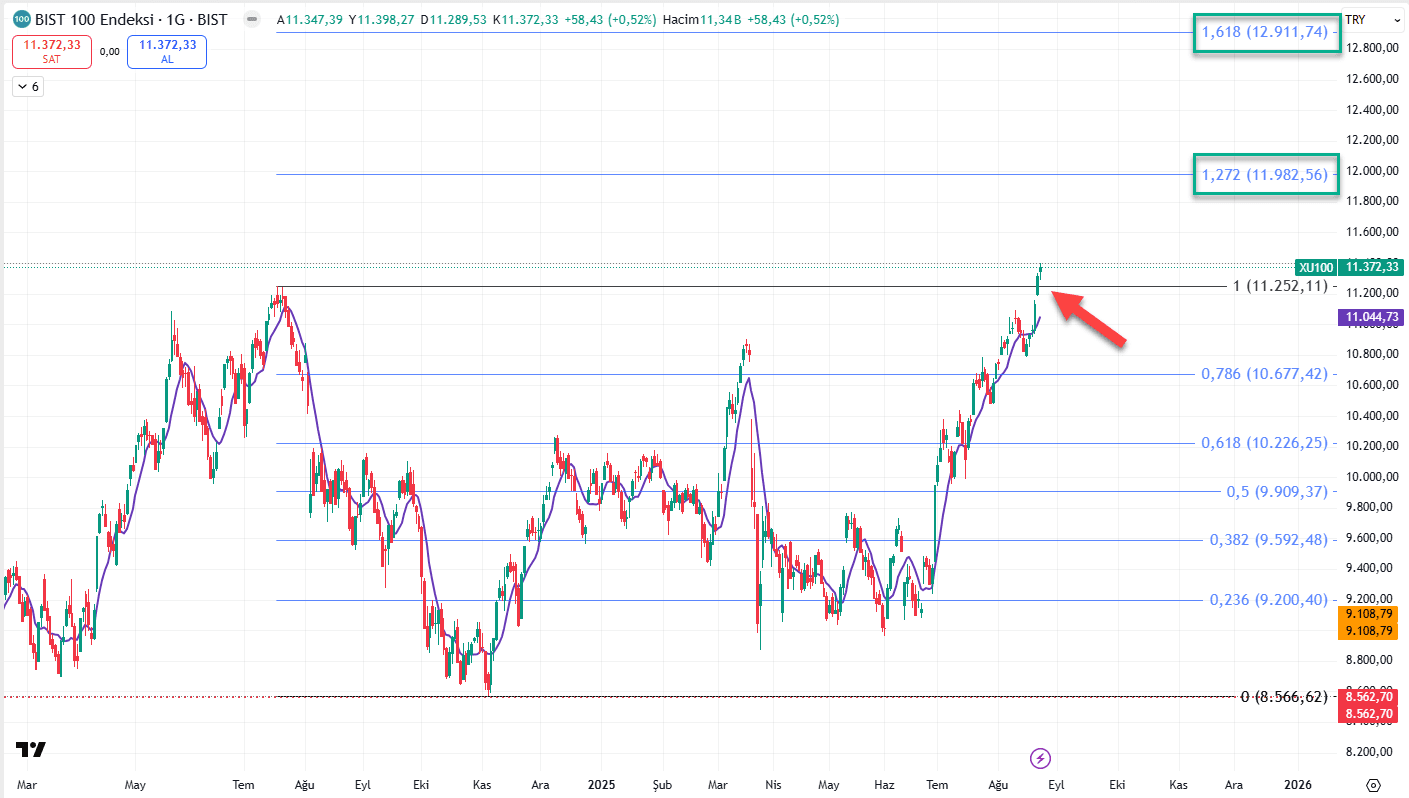Viewport: 1409px width, 798px height.
Task: Click the BIST 100 round logo icon
Action: [21, 20]
